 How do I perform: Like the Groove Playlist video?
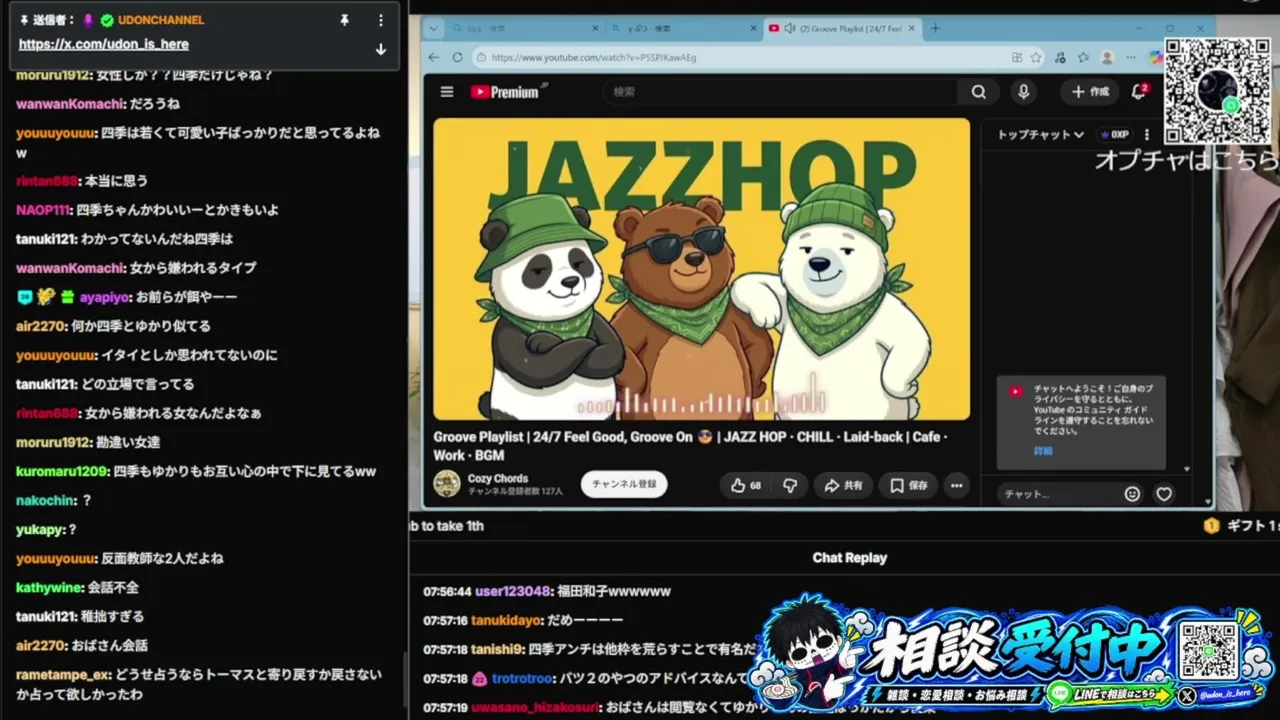[x=746, y=485]
